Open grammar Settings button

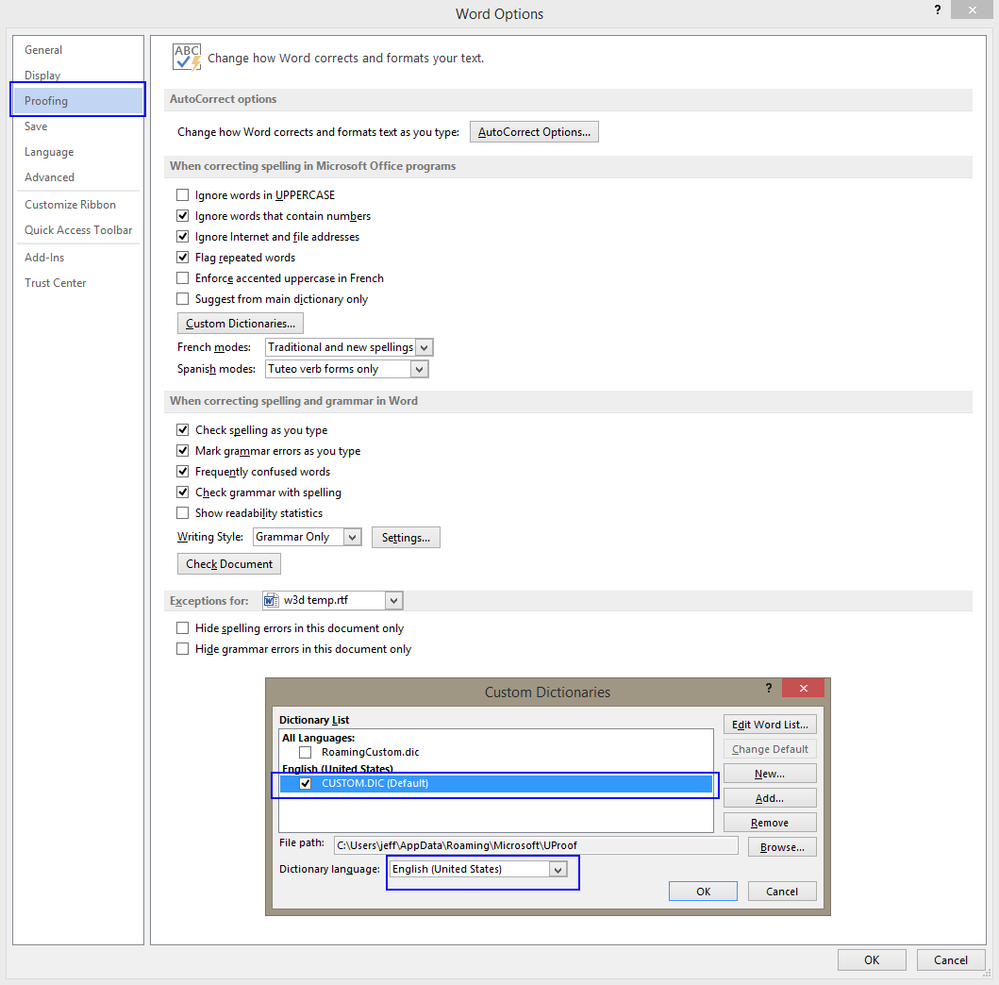point(406,538)
